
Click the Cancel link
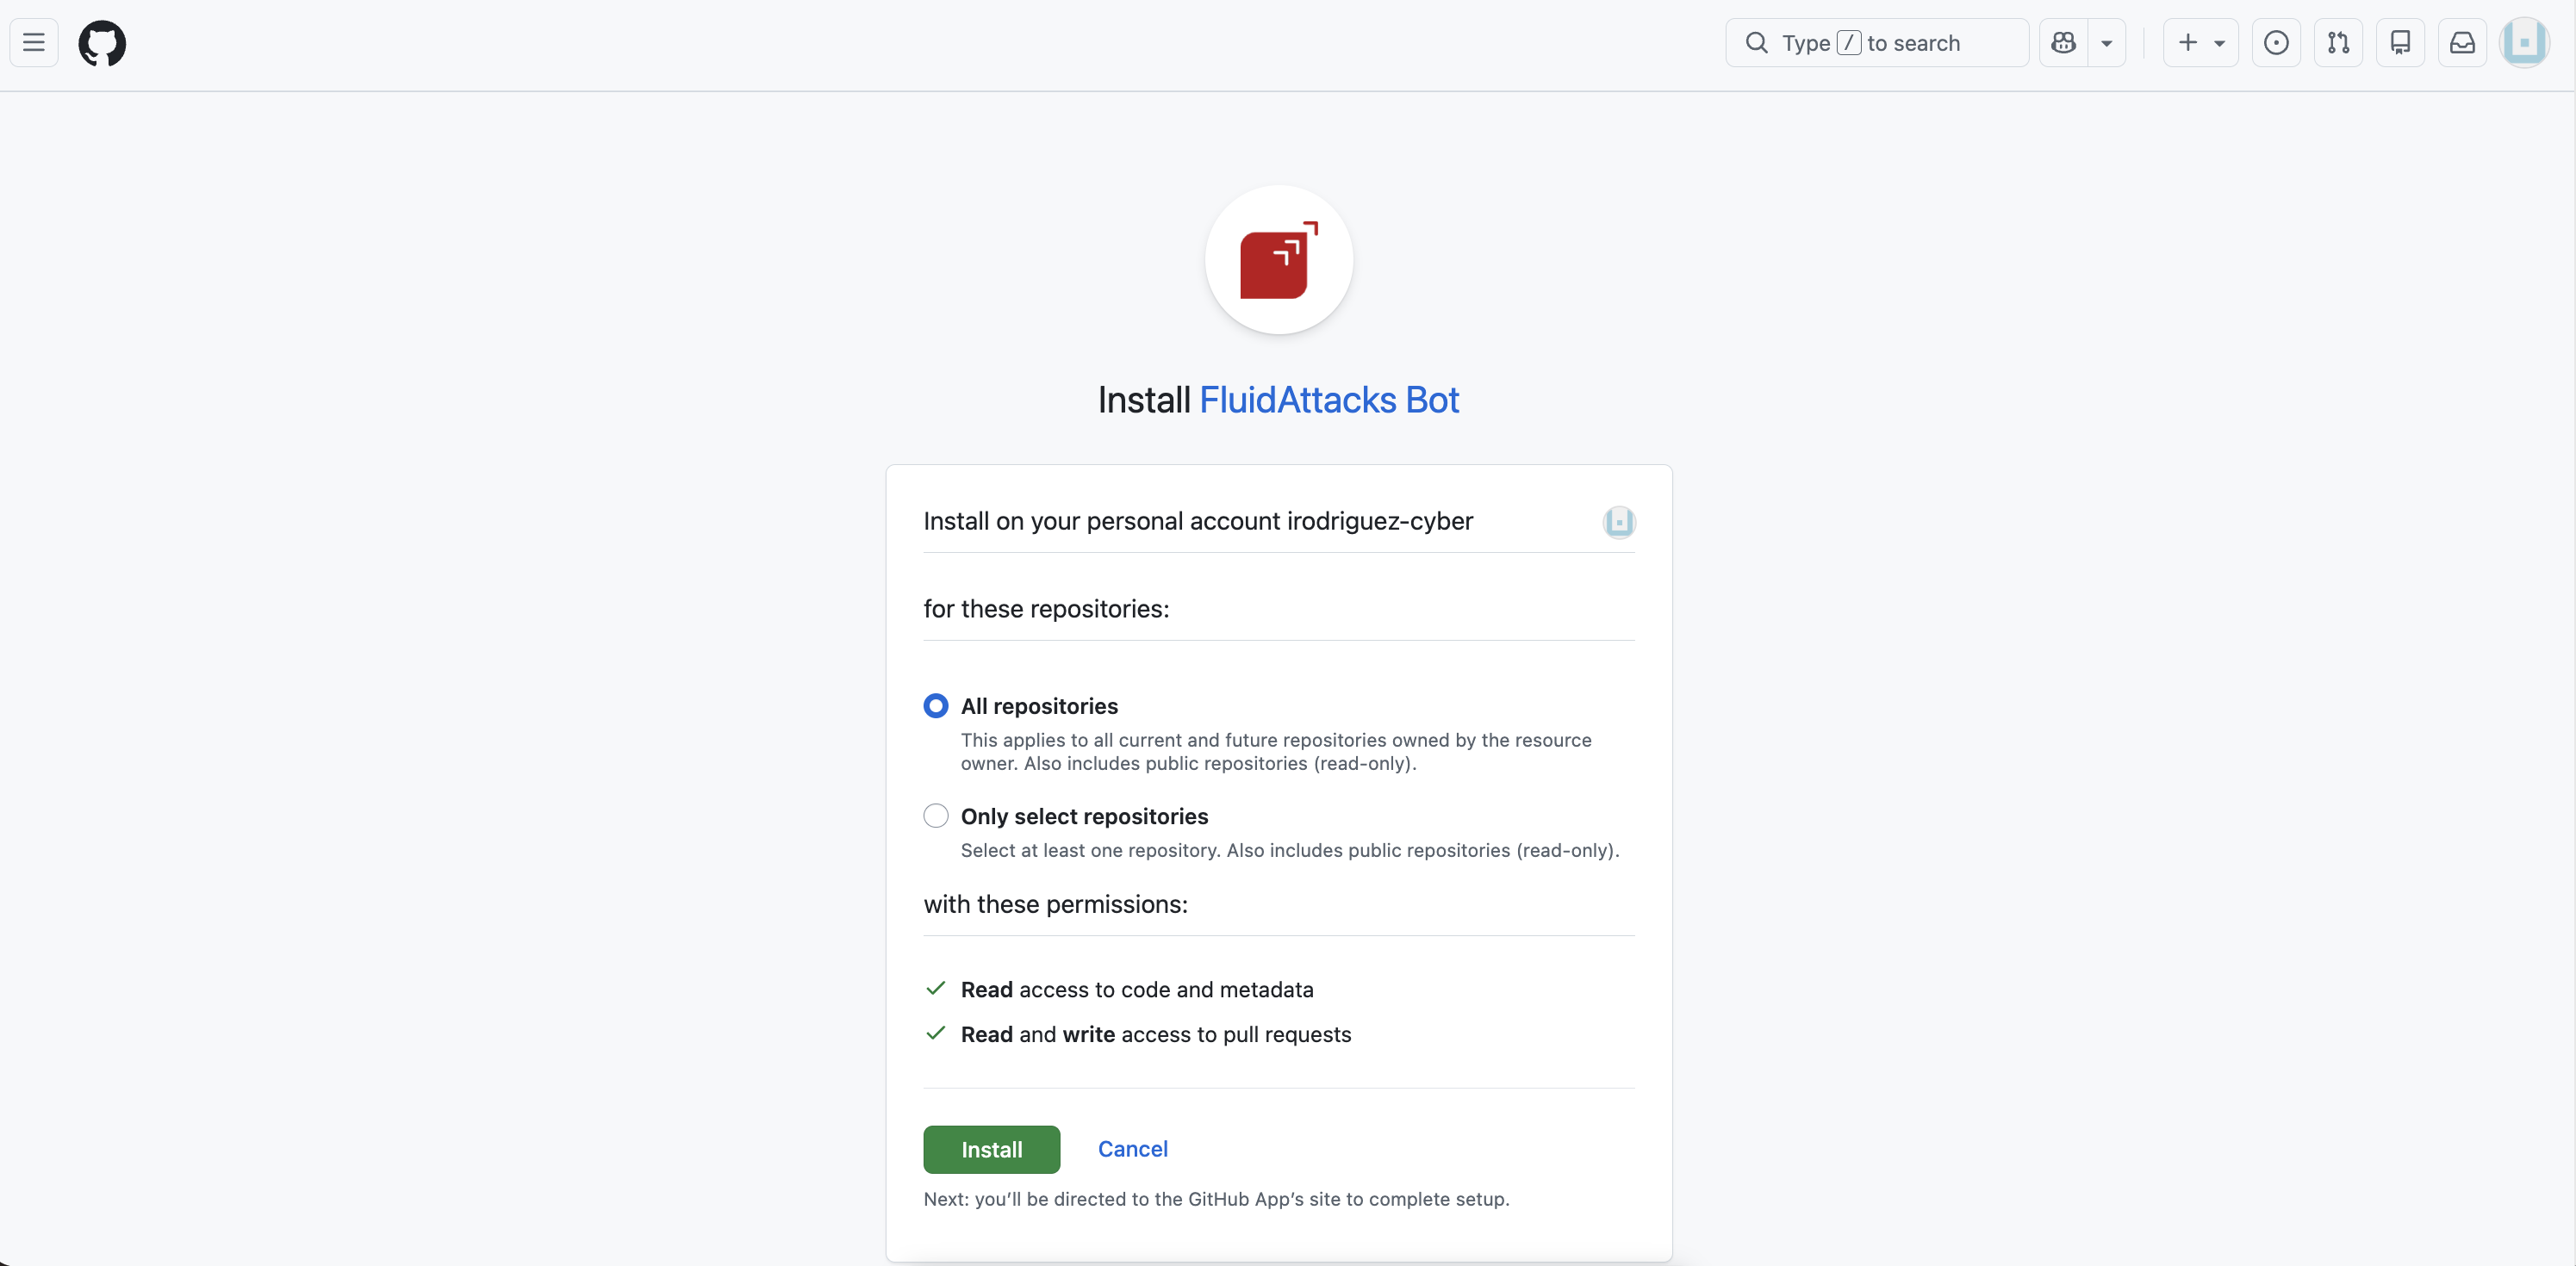1132,1149
